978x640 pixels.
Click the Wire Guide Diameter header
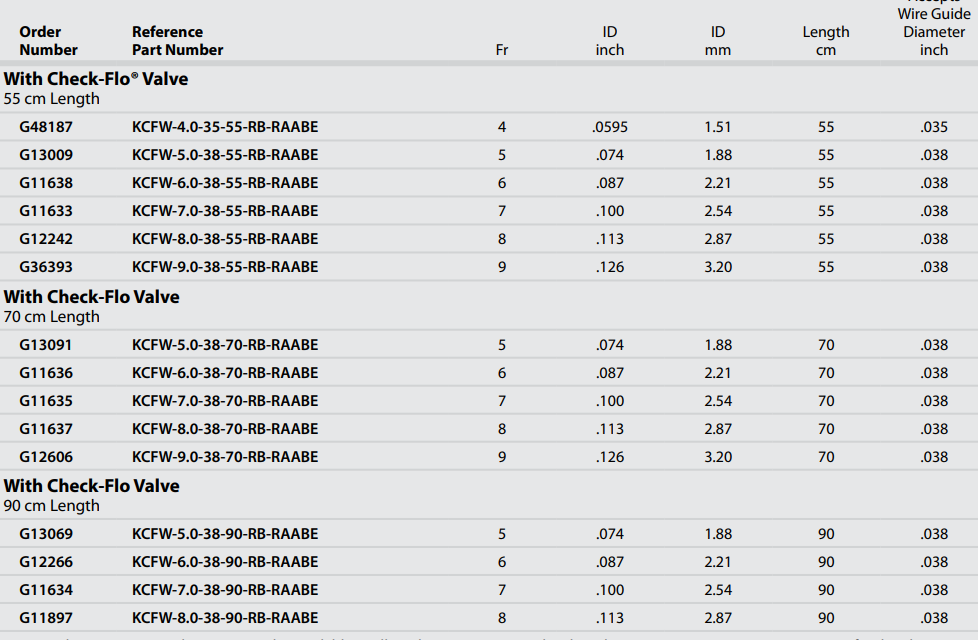coord(934,32)
